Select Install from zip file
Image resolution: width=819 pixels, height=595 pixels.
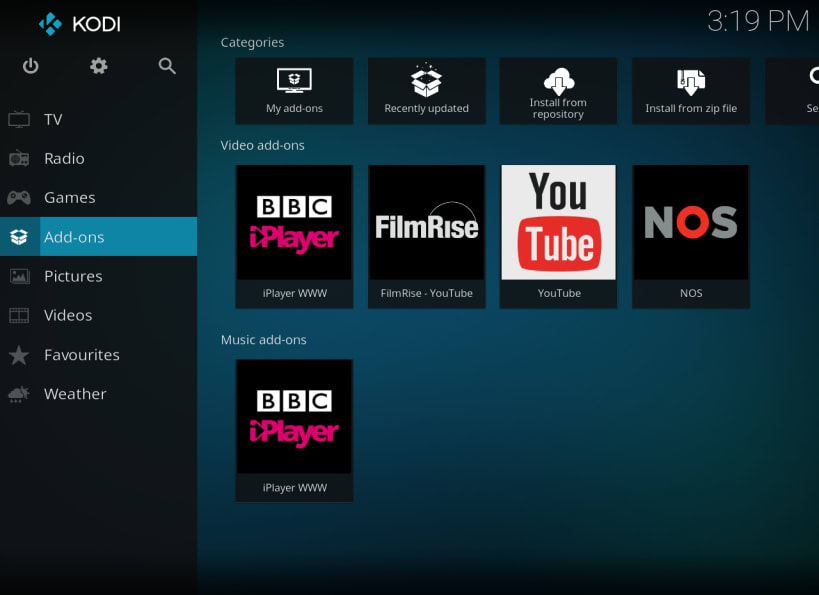click(x=691, y=91)
